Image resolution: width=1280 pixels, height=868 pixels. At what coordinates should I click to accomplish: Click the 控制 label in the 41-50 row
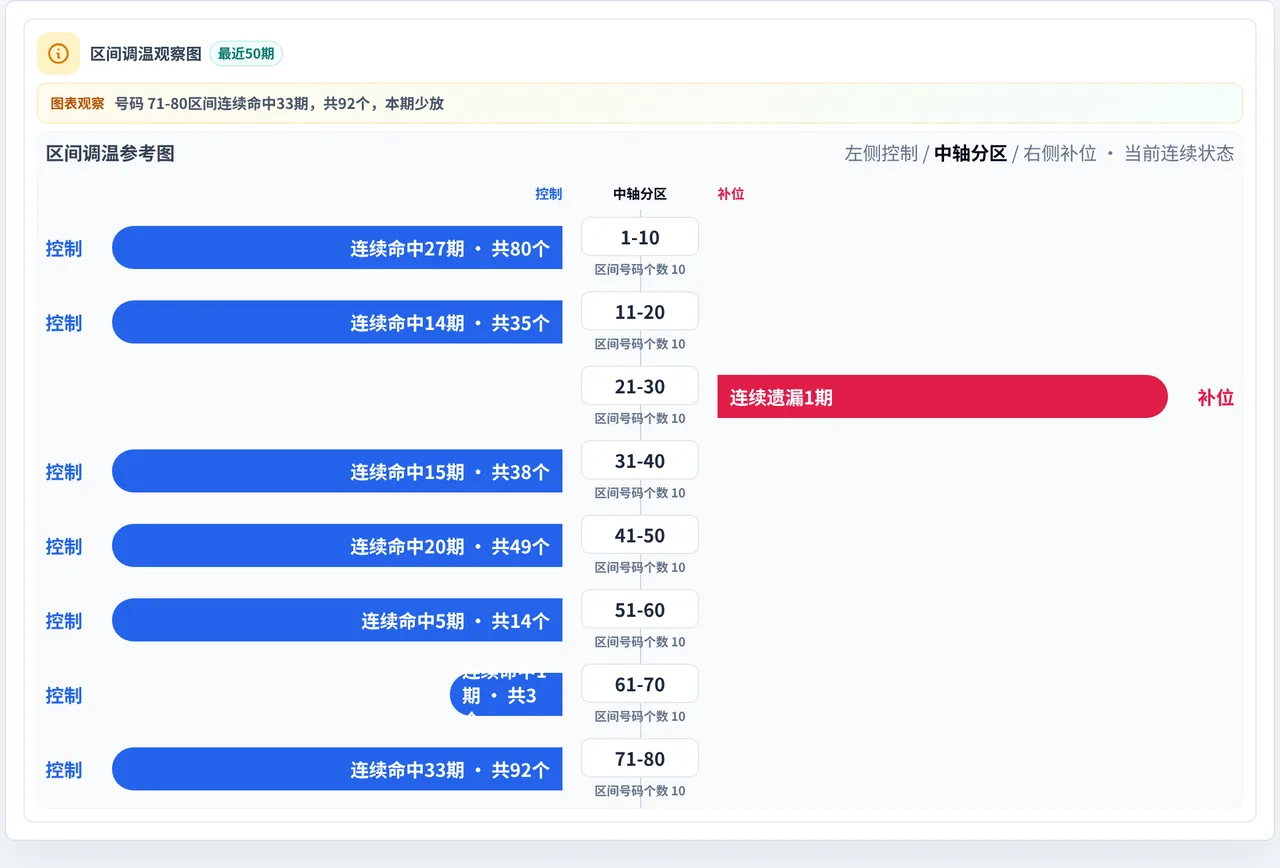point(64,546)
